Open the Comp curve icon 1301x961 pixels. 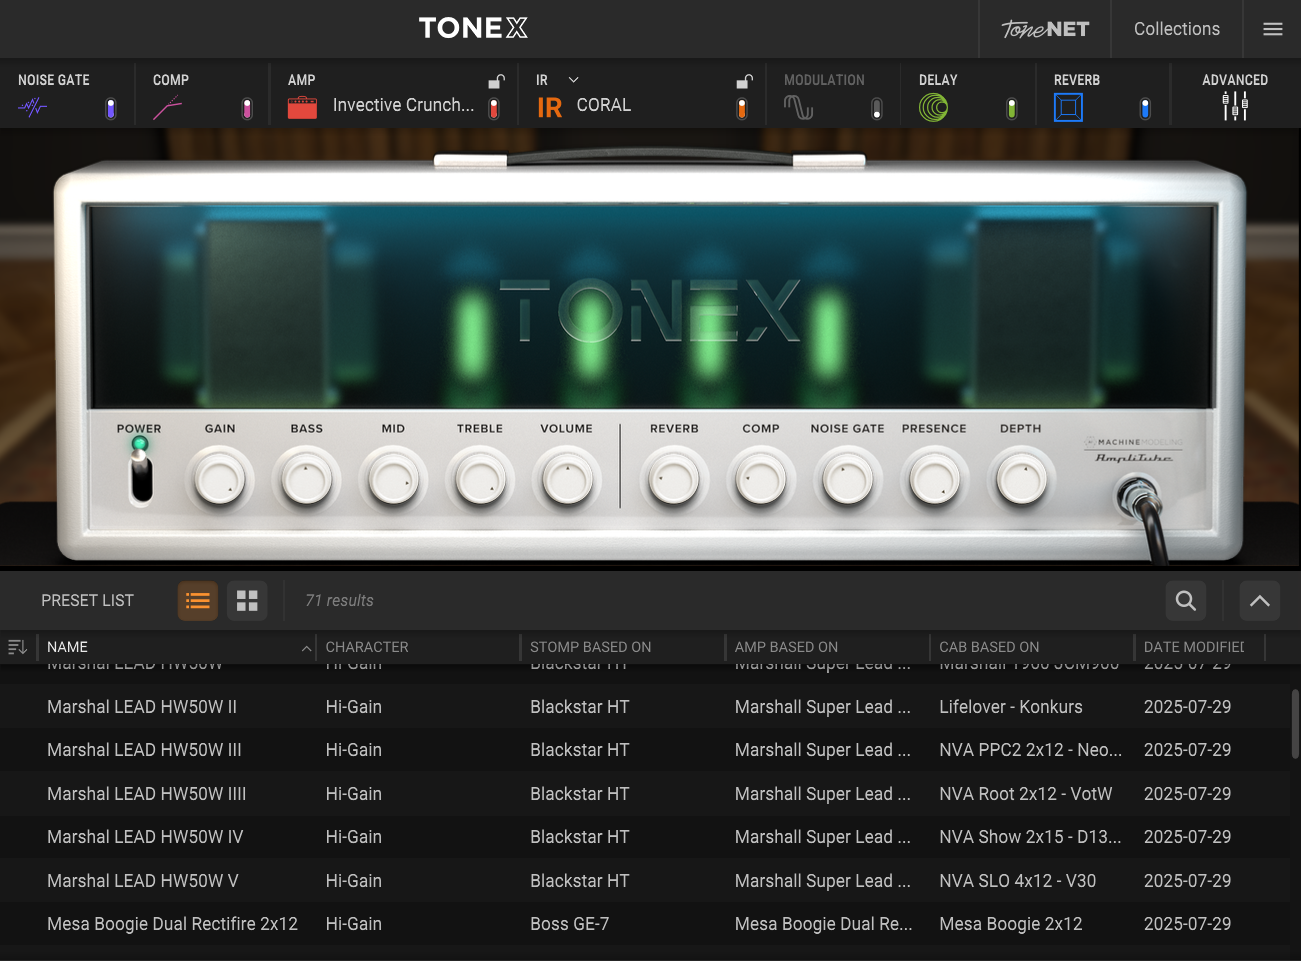[167, 107]
